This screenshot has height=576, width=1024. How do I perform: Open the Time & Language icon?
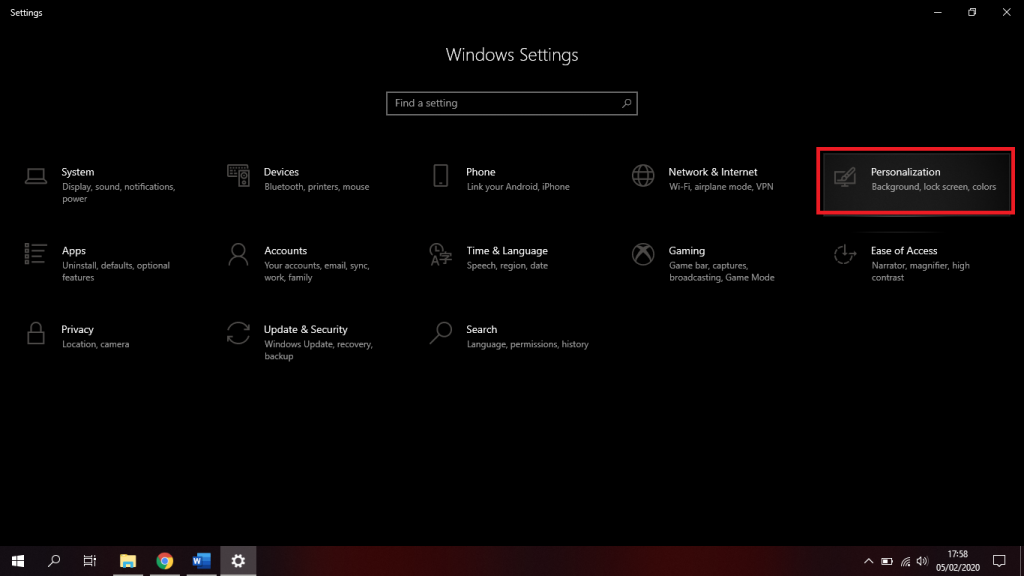click(441, 255)
